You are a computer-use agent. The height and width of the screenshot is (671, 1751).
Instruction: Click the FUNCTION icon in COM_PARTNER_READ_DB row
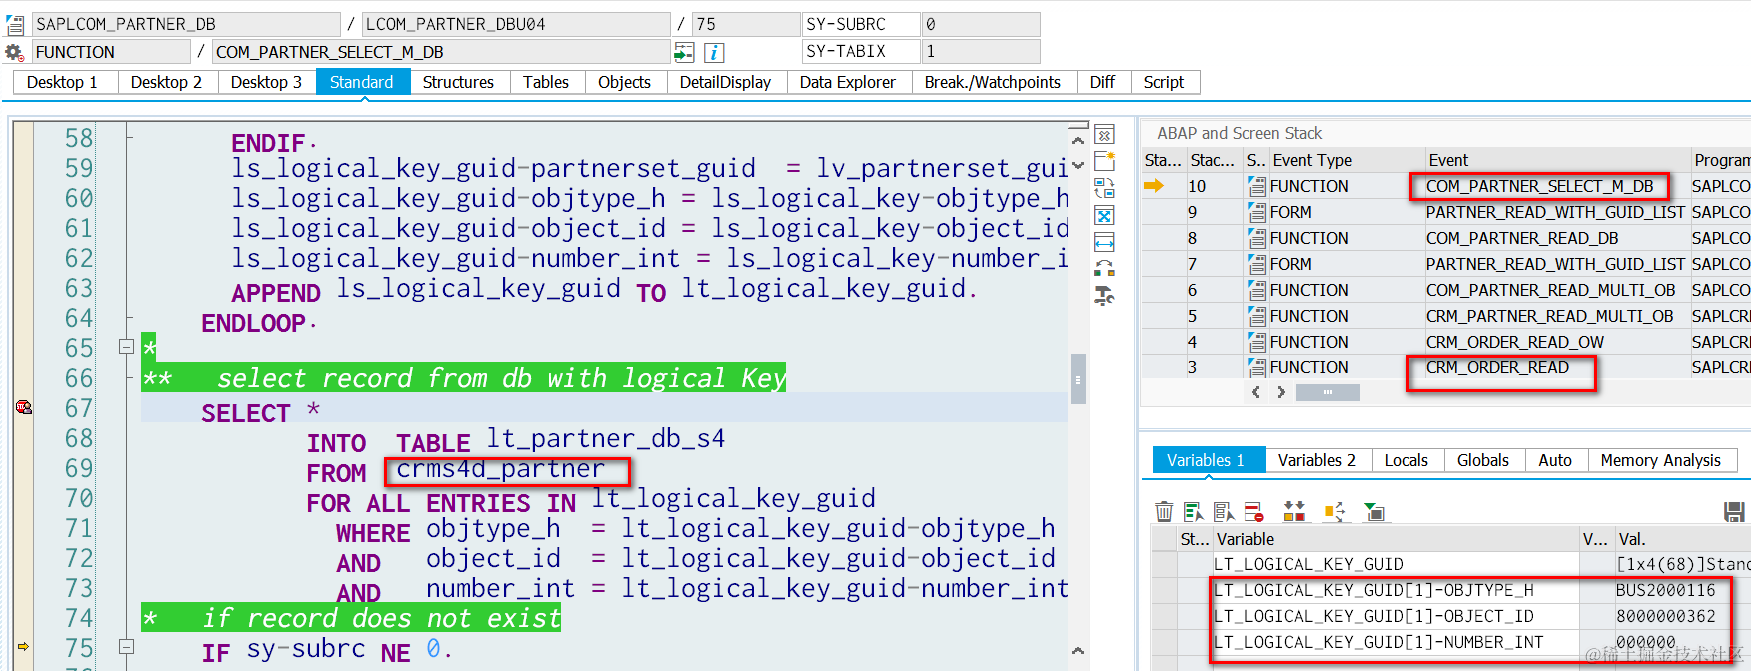pyautogui.click(x=1257, y=238)
